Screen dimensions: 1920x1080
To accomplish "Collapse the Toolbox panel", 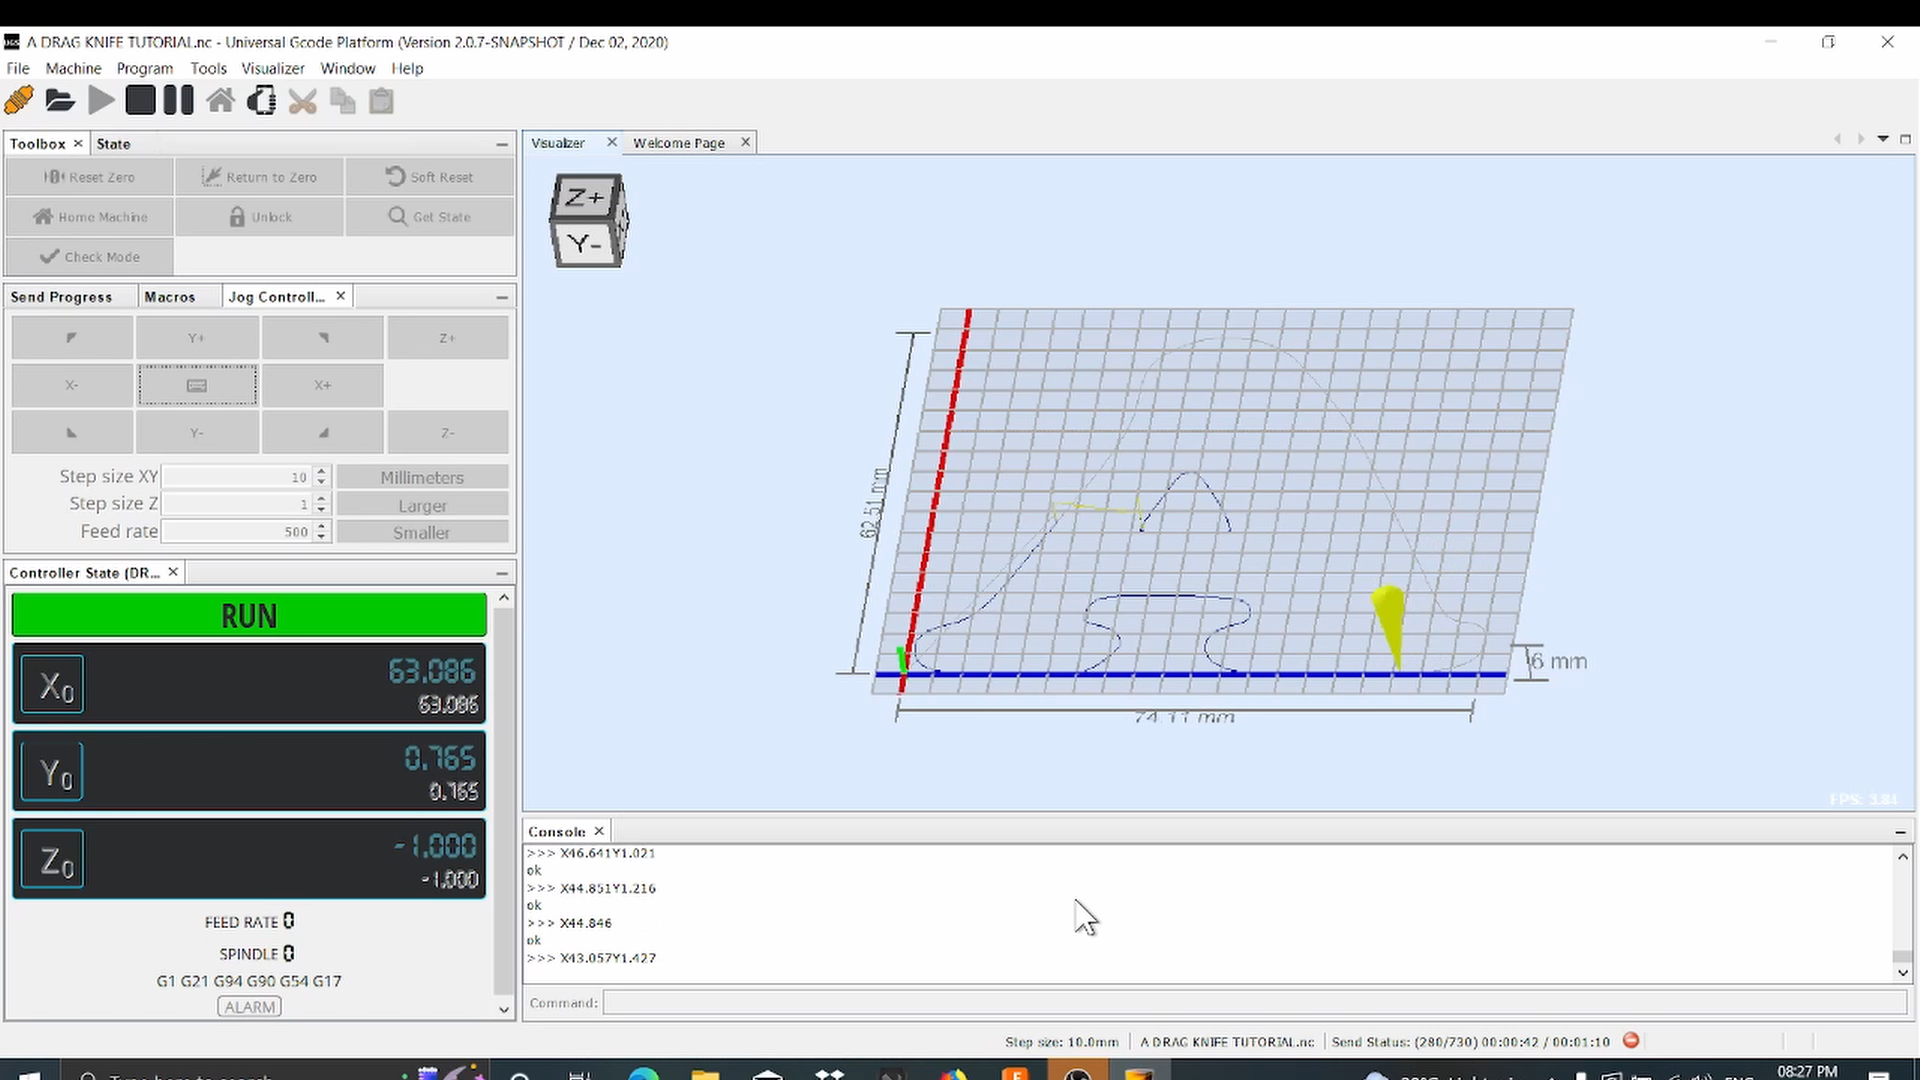I will 502,144.
